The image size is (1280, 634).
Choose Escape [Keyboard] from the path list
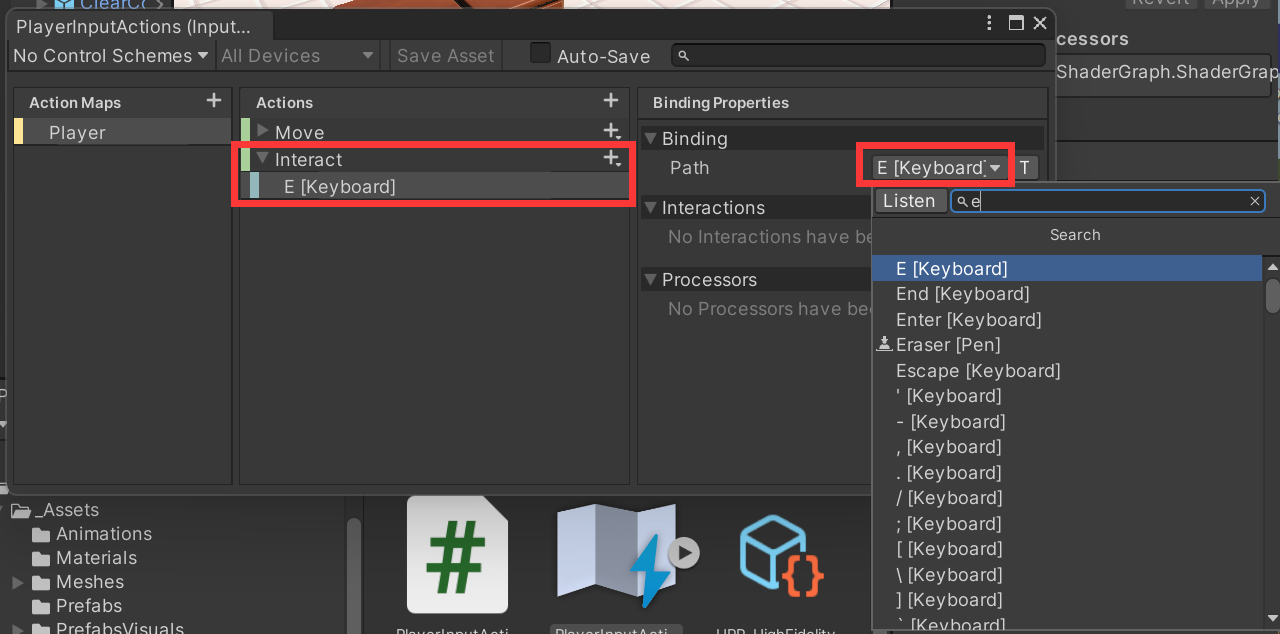[x=976, y=370]
